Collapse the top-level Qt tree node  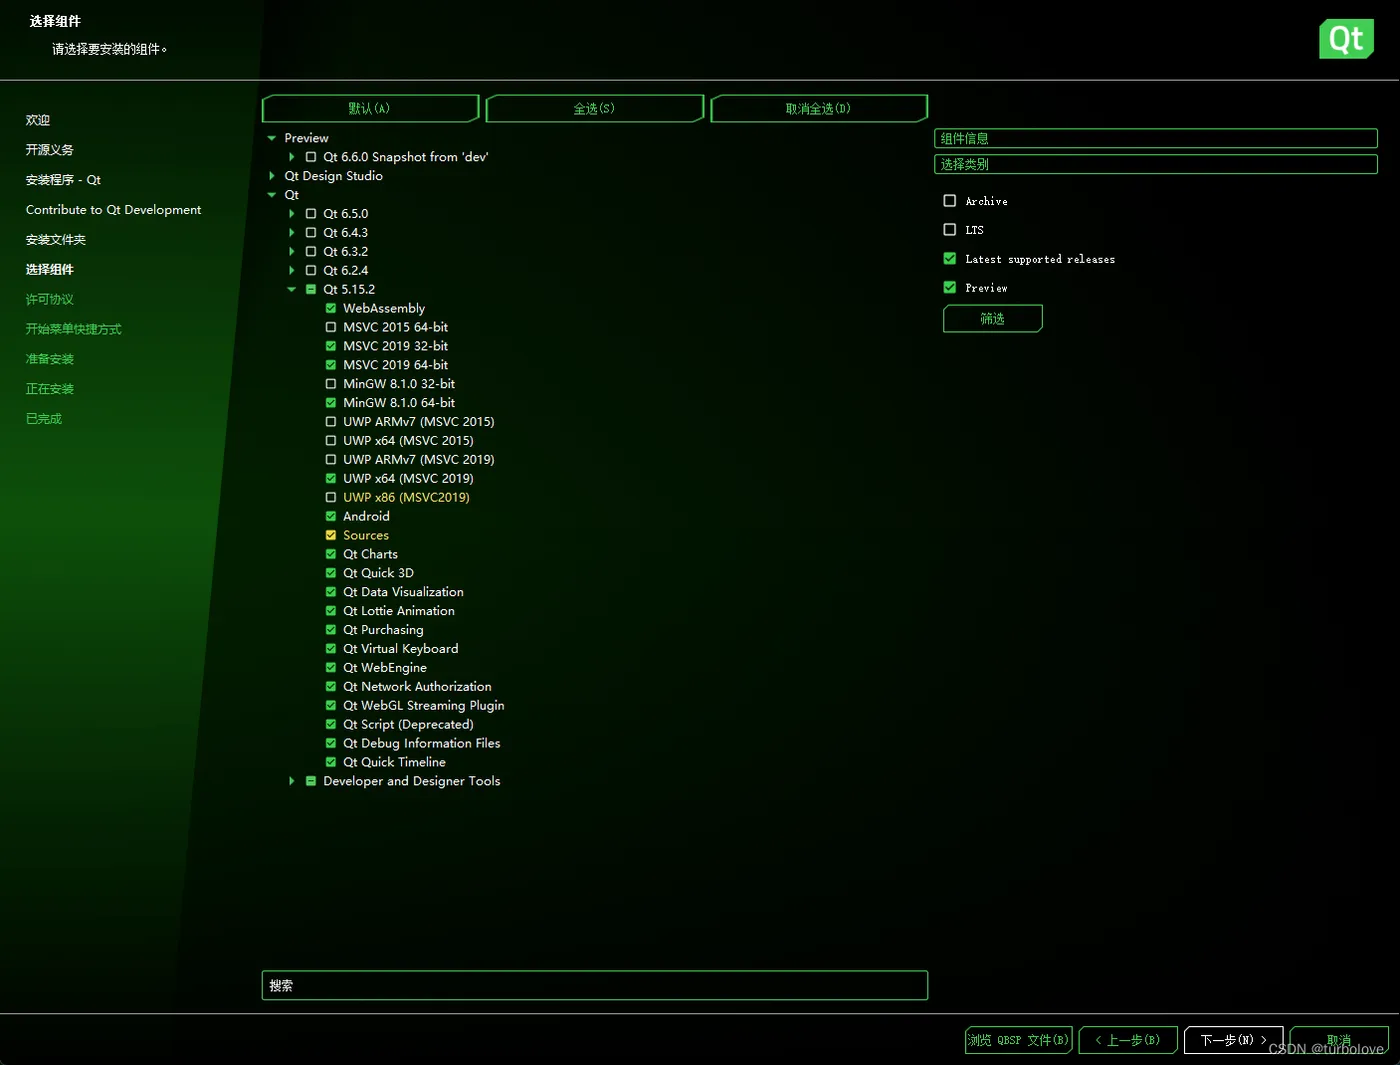click(x=272, y=195)
